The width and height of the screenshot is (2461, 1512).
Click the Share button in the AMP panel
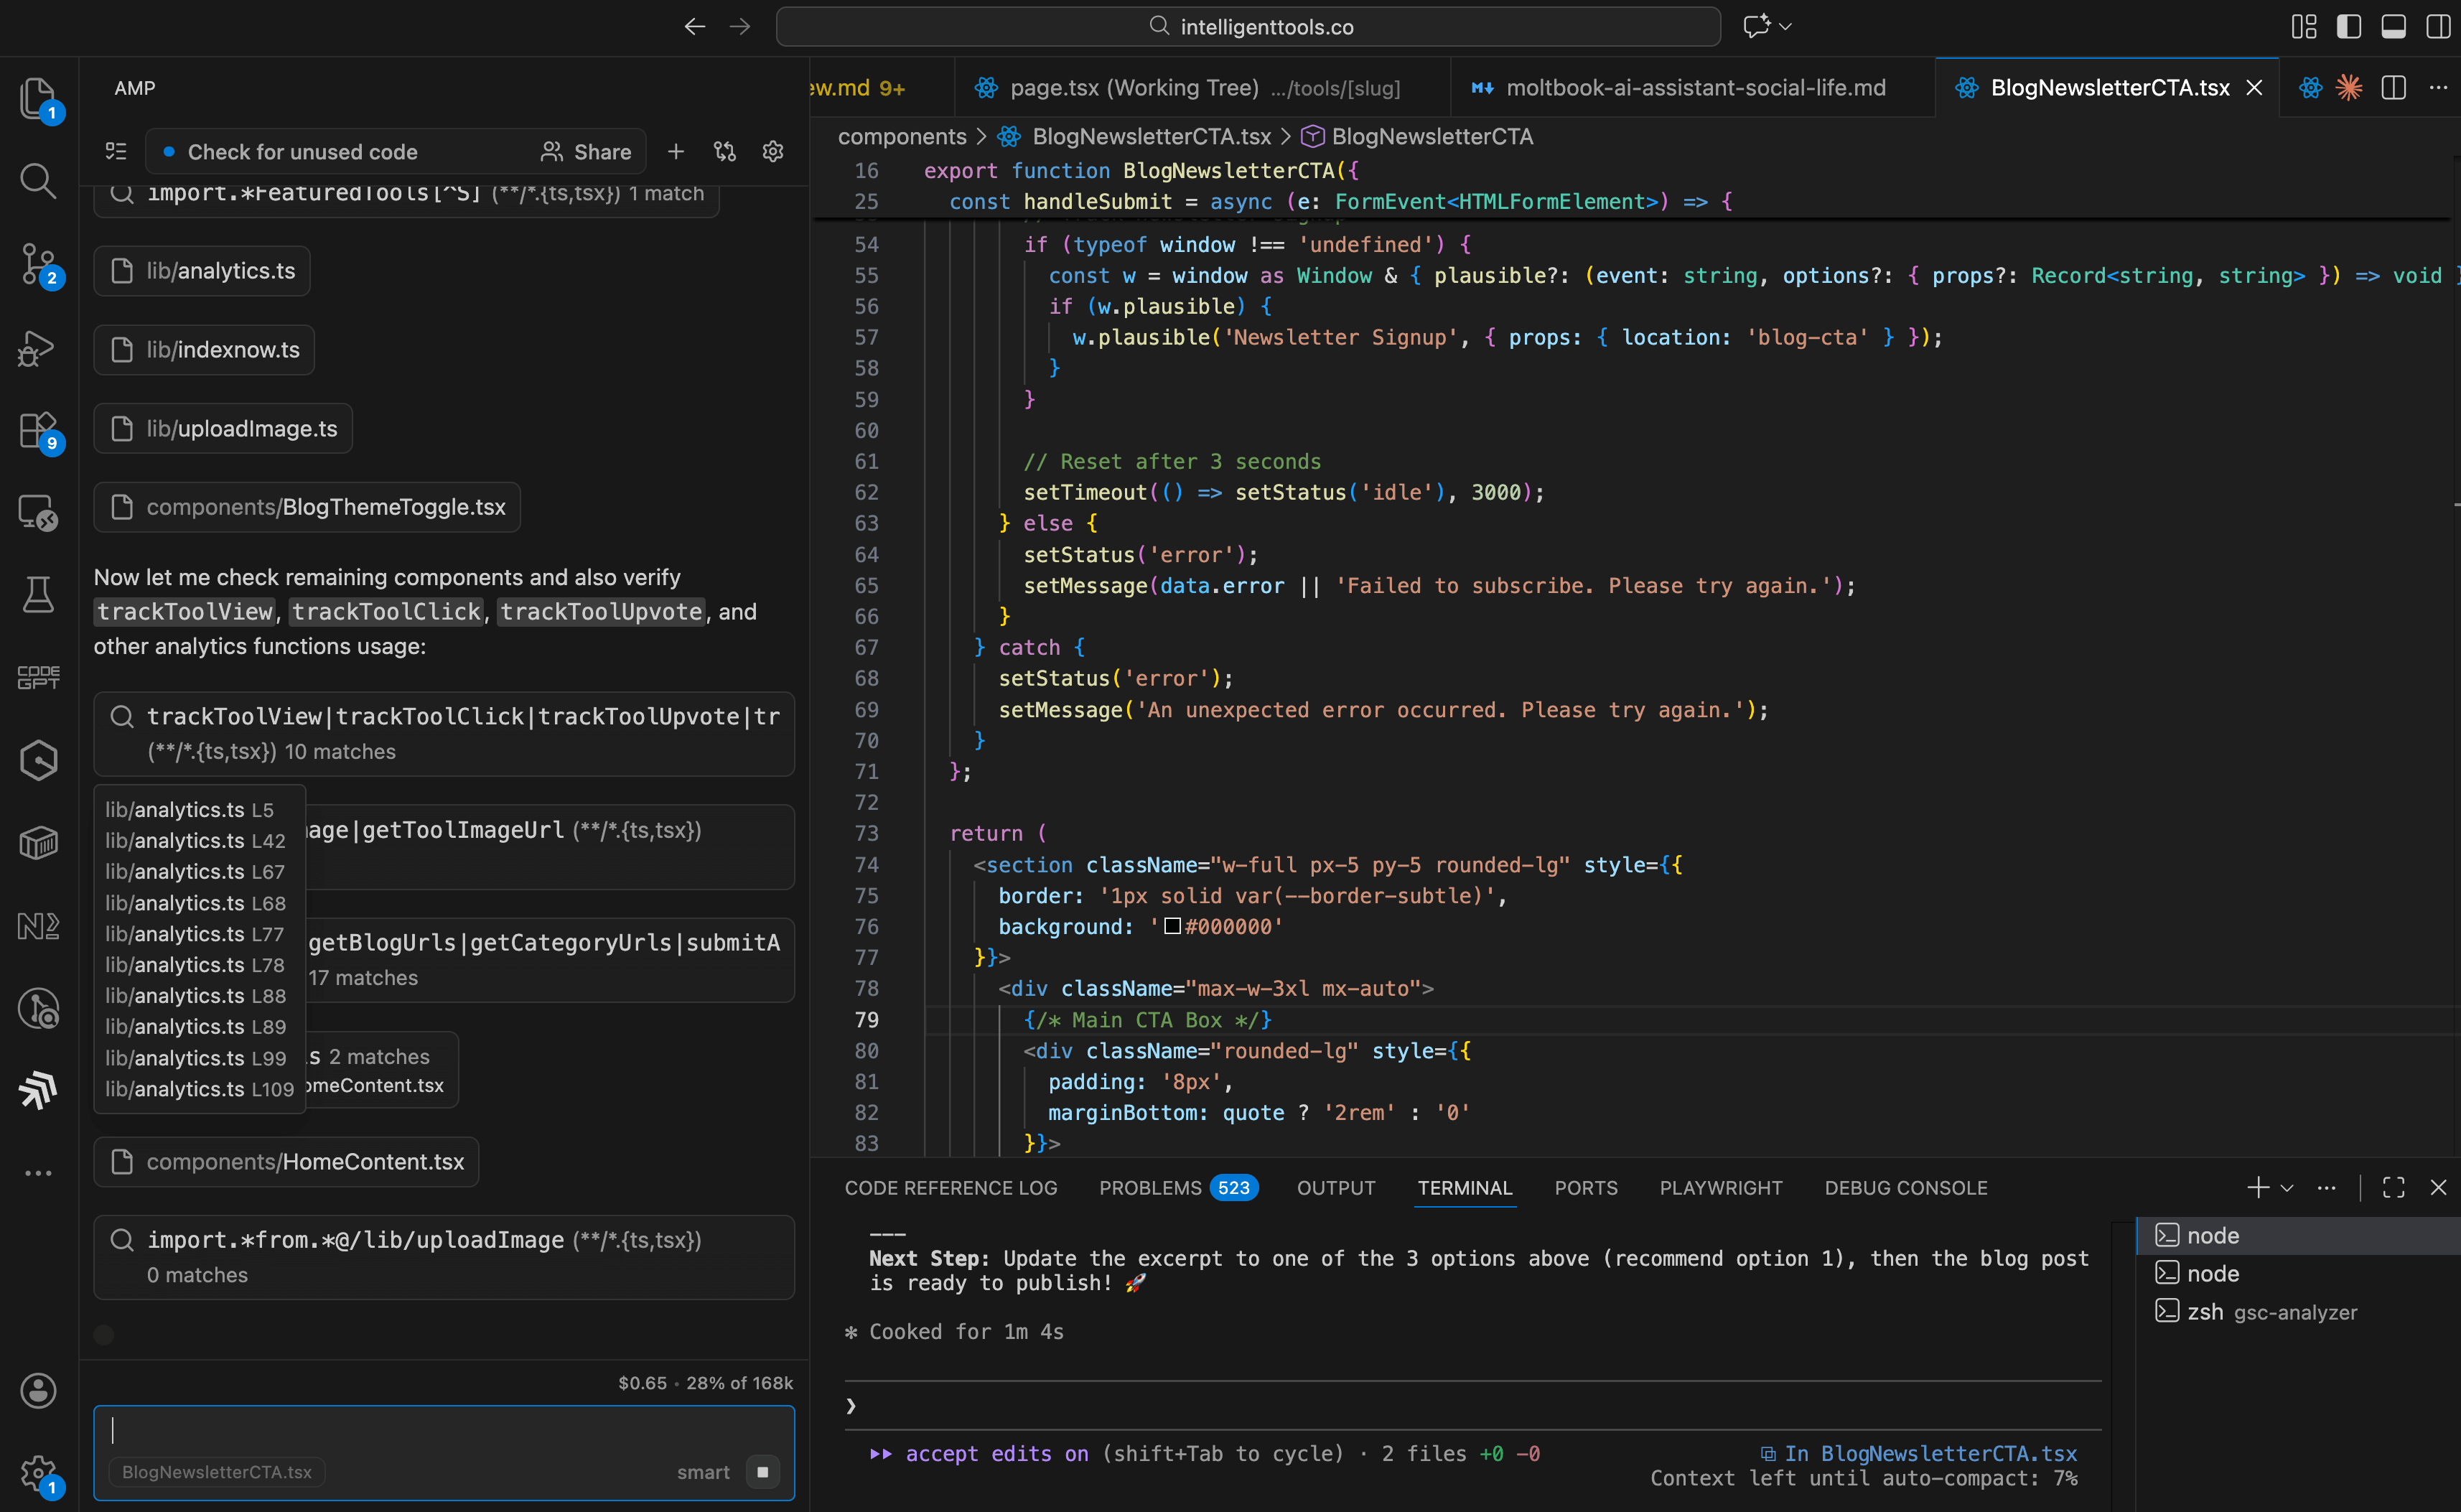[587, 151]
